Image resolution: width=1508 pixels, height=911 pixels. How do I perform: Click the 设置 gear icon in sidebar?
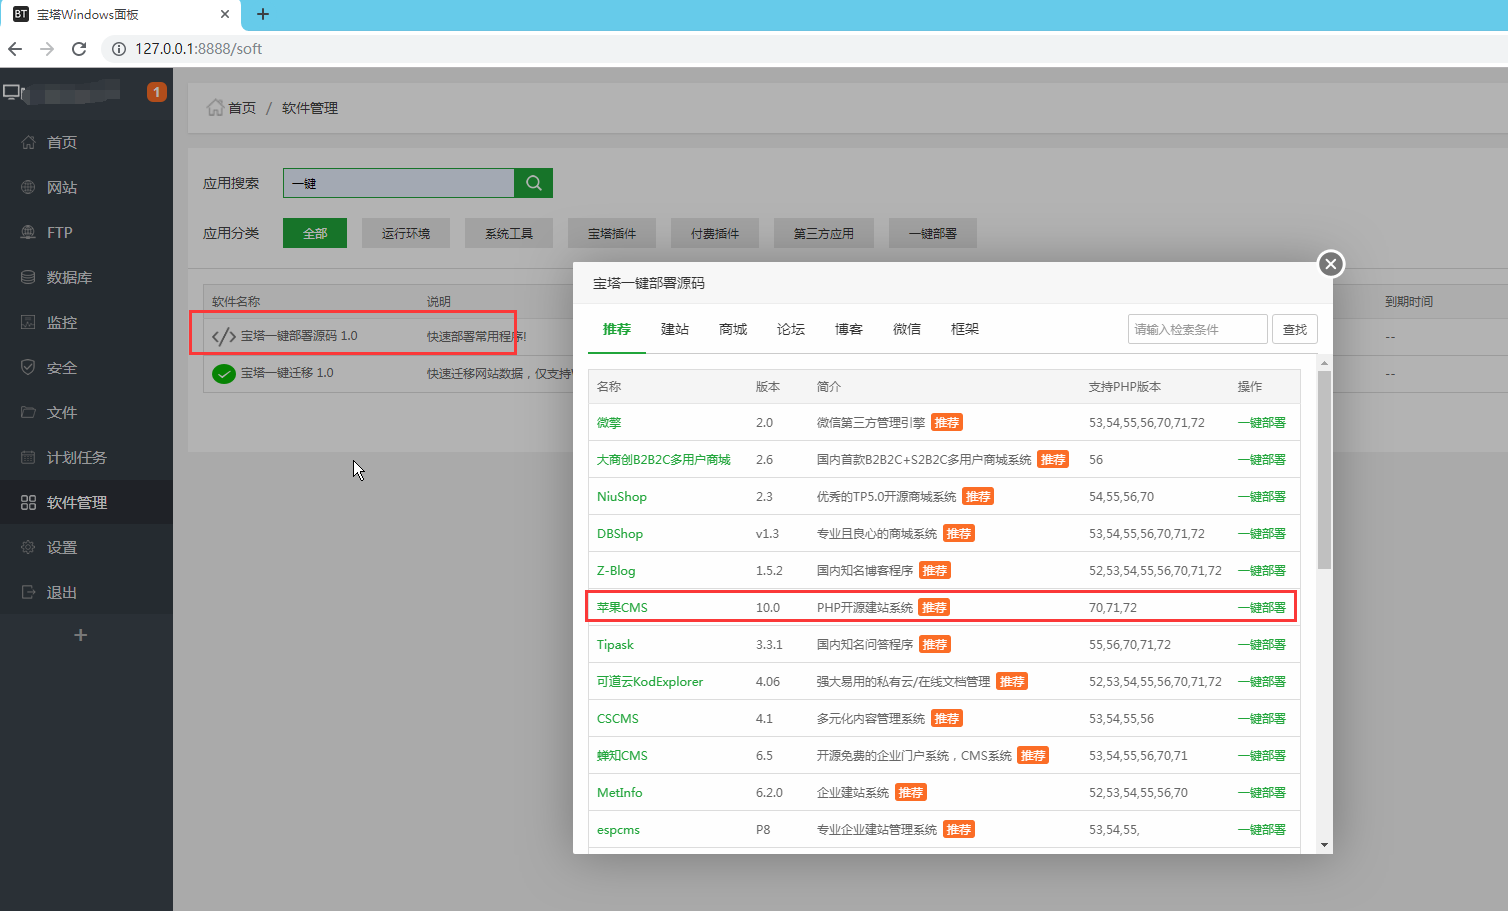(x=28, y=547)
